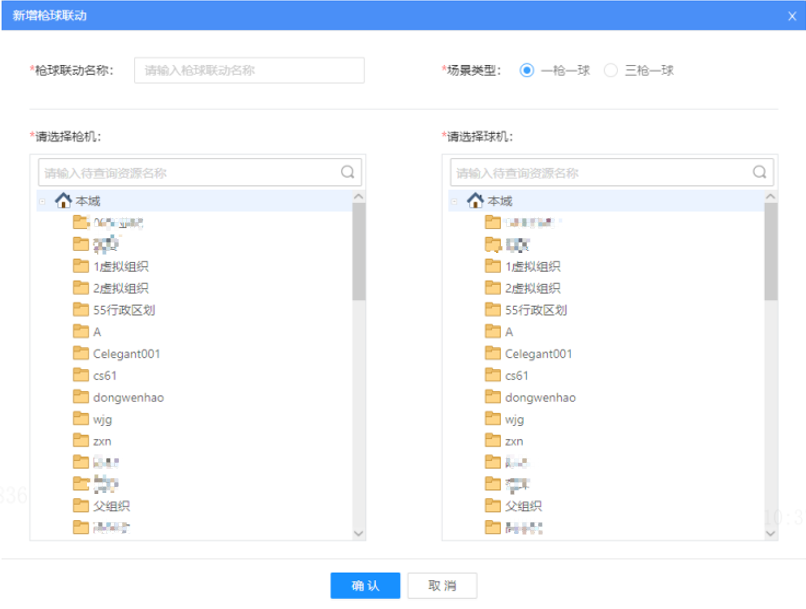Select the 三枪一球 scene type radio
The image size is (806, 609).
coord(611,70)
